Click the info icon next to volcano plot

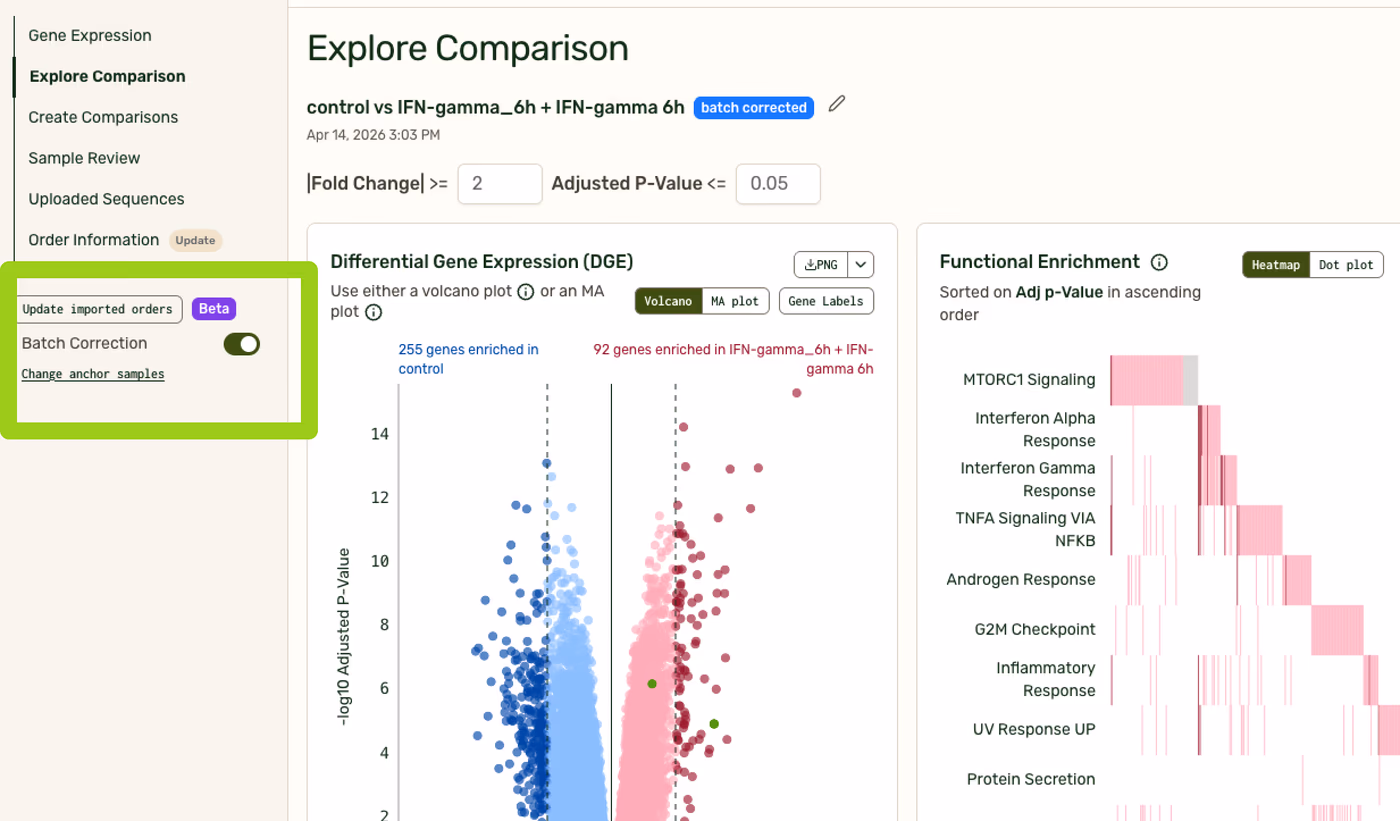click(525, 291)
